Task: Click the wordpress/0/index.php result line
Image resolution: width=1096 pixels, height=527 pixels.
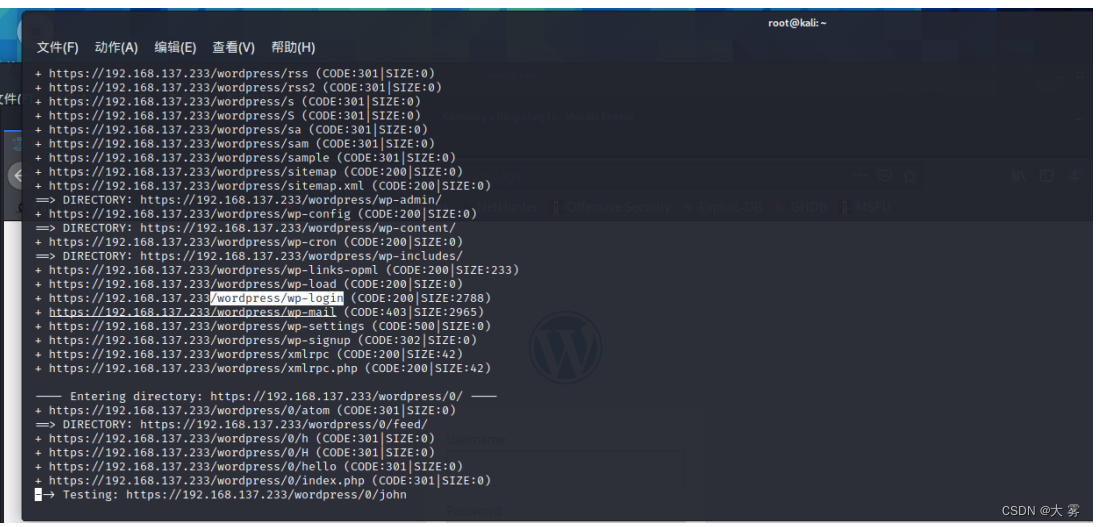Action: pos(263,480)
